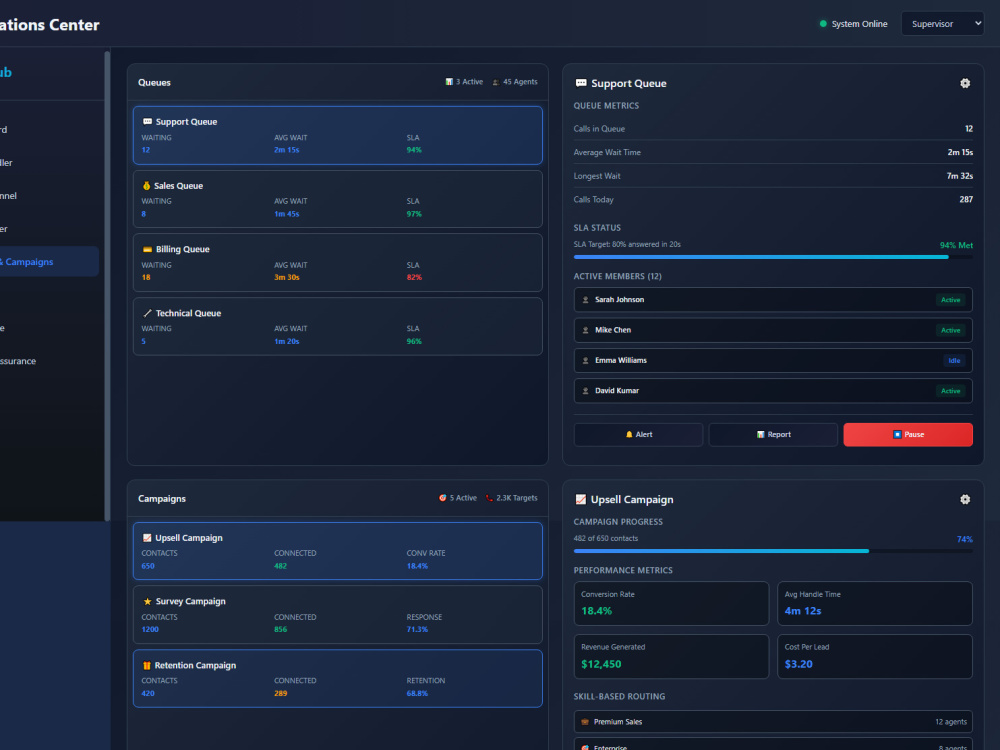Select the Support Queue card
This screenshot has width=1000, height=750.
(x=337, y=135)
